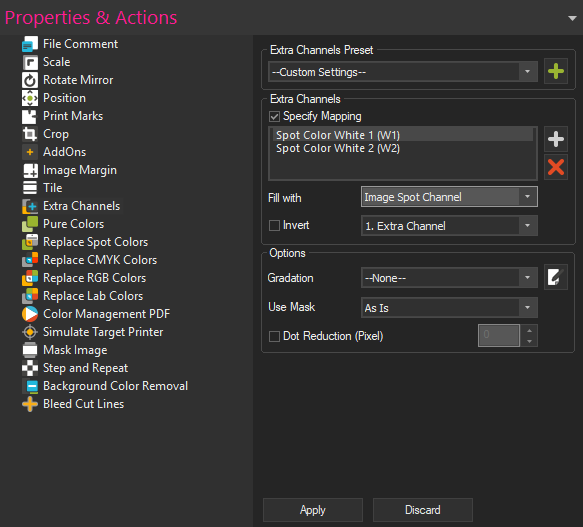Click the Step and Repeat icon
This screenshot has width=583, height=527.
[30, 368]
